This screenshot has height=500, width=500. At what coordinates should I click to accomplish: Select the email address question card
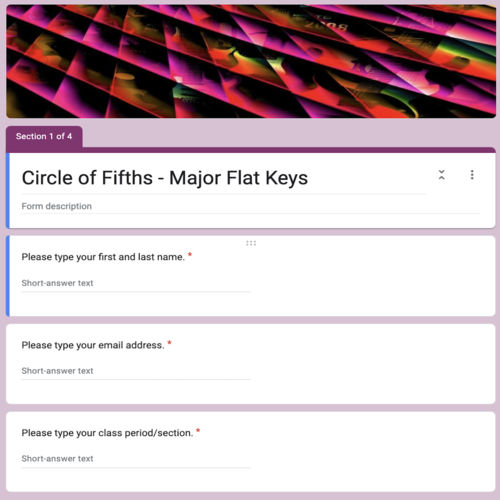click(x=251, y=364)
